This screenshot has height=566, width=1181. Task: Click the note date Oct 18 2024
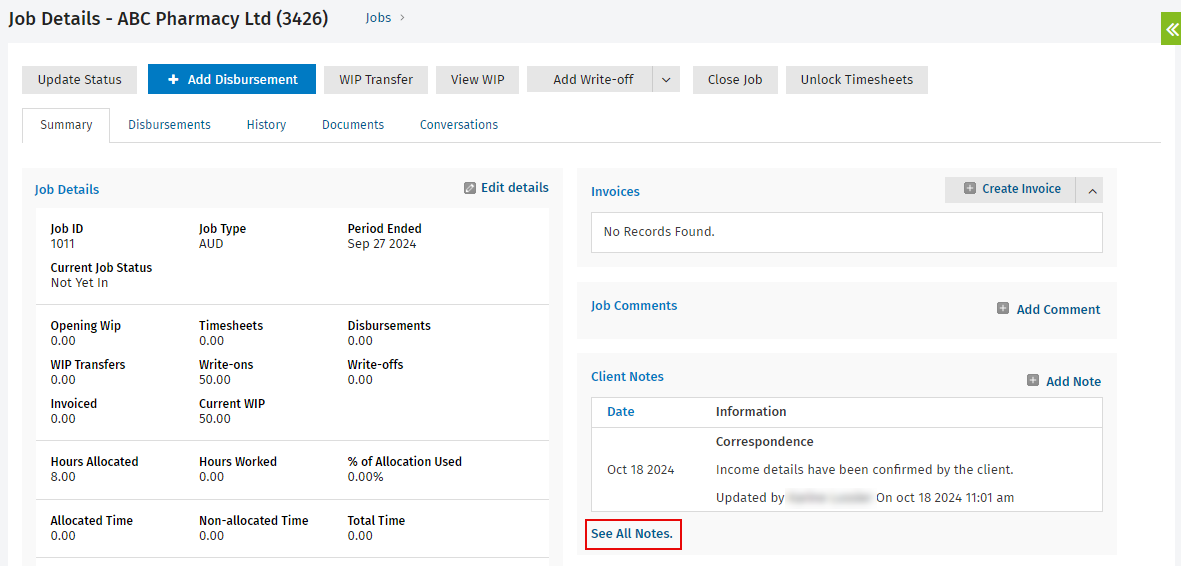(641, 470)
